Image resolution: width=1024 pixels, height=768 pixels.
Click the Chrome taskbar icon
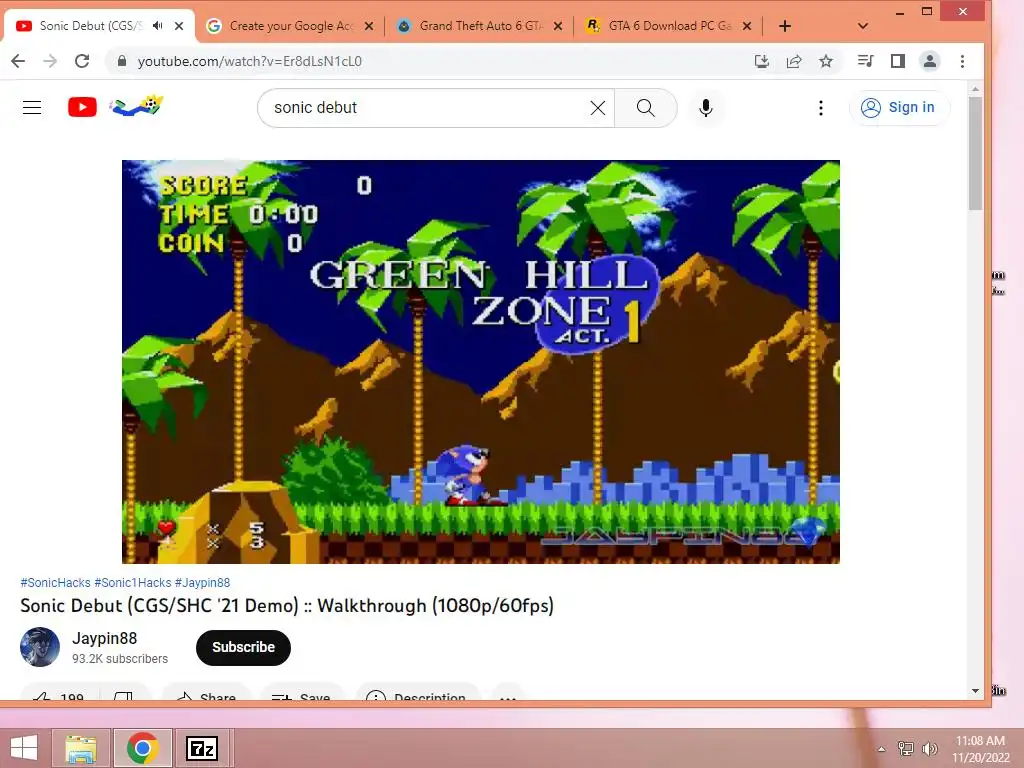coord(143,748)
